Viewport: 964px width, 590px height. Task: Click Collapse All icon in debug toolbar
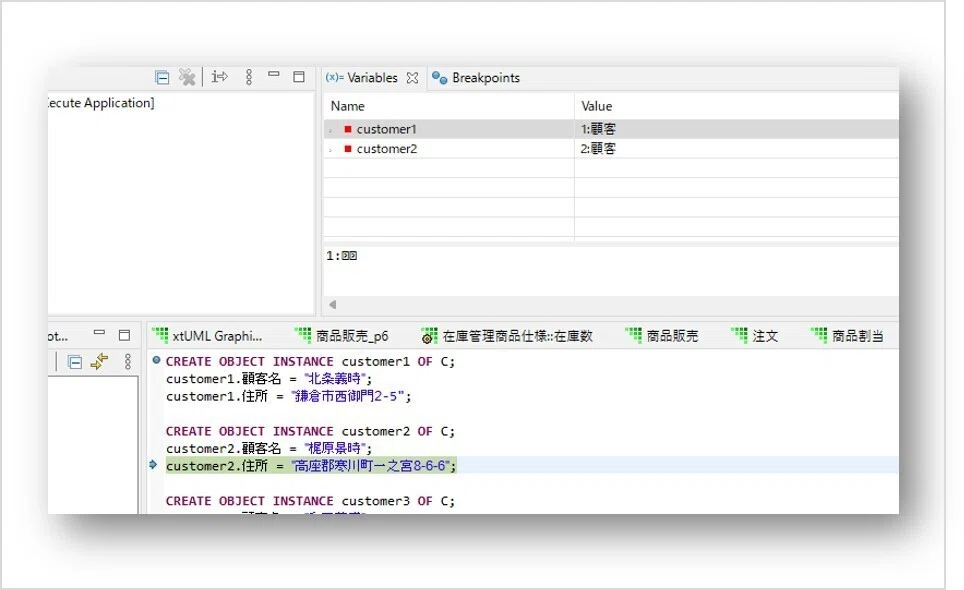point(162,77)
